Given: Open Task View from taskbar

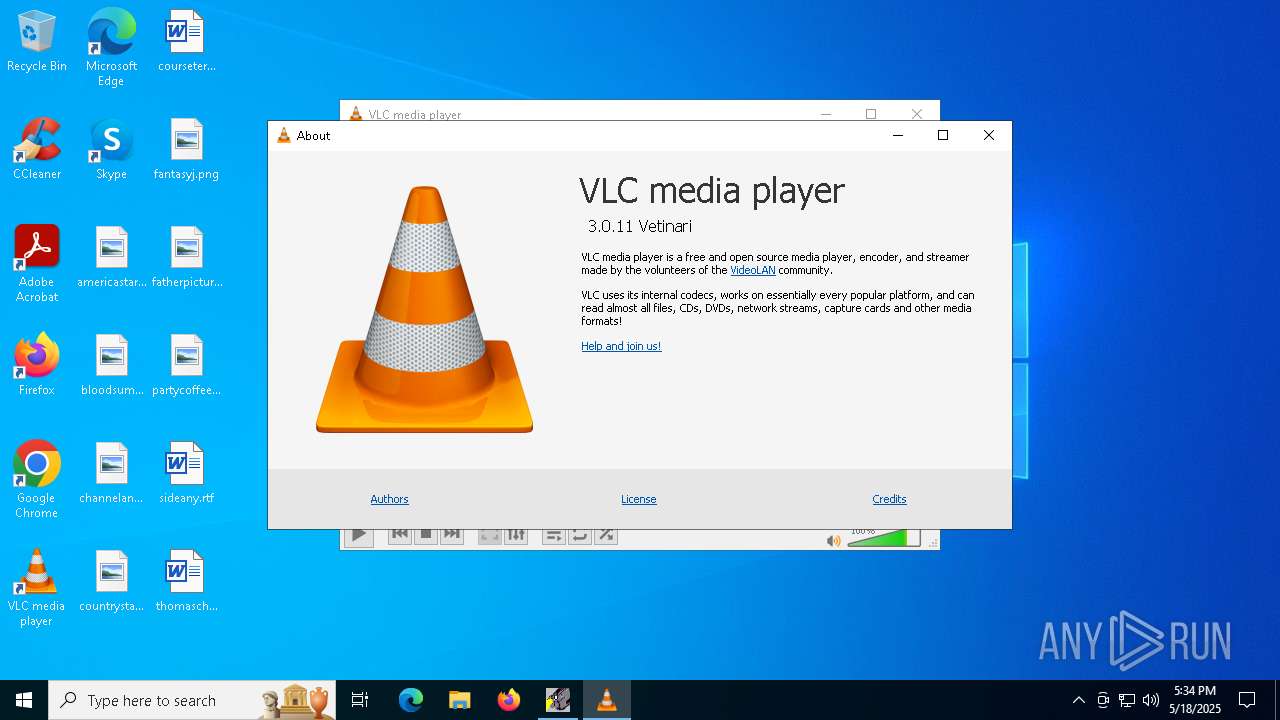Looking at the screenshot, I should tap(360, 700).
